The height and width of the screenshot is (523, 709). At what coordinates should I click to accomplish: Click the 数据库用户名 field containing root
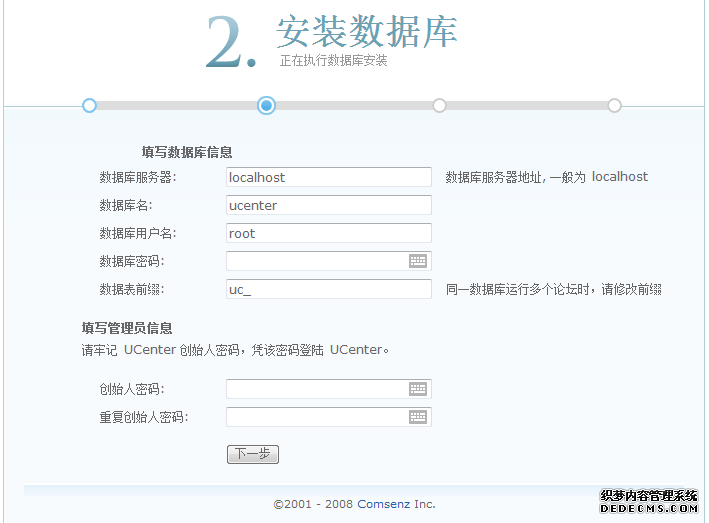point(328,233)
